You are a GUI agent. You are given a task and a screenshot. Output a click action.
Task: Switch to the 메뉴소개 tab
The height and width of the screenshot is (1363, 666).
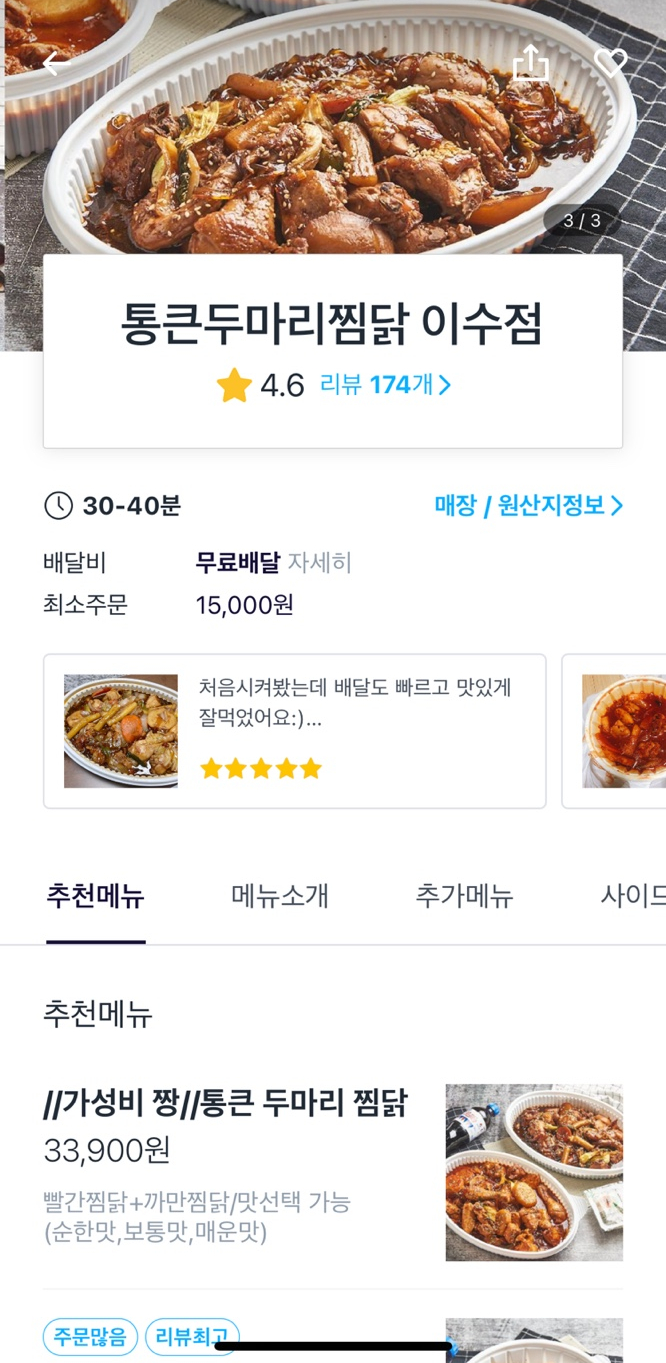pos(280,896)
